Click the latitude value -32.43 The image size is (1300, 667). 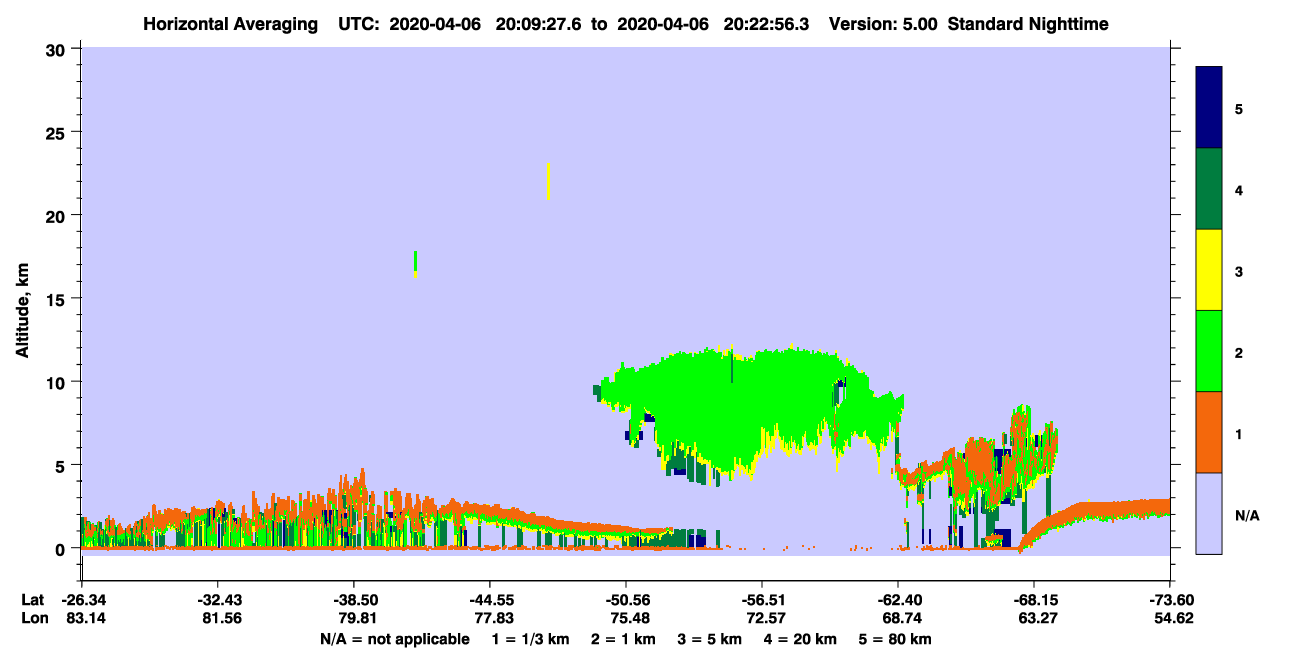[x=217, y=600]
